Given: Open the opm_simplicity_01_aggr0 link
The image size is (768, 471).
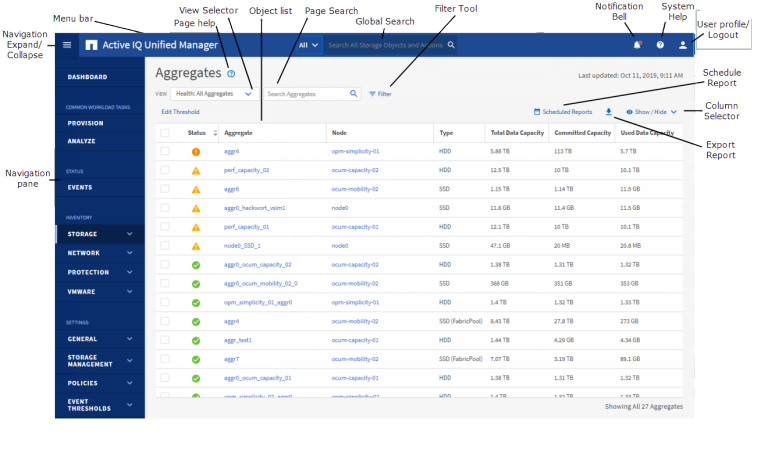Looking at the screenshot, I should point(258,303).
